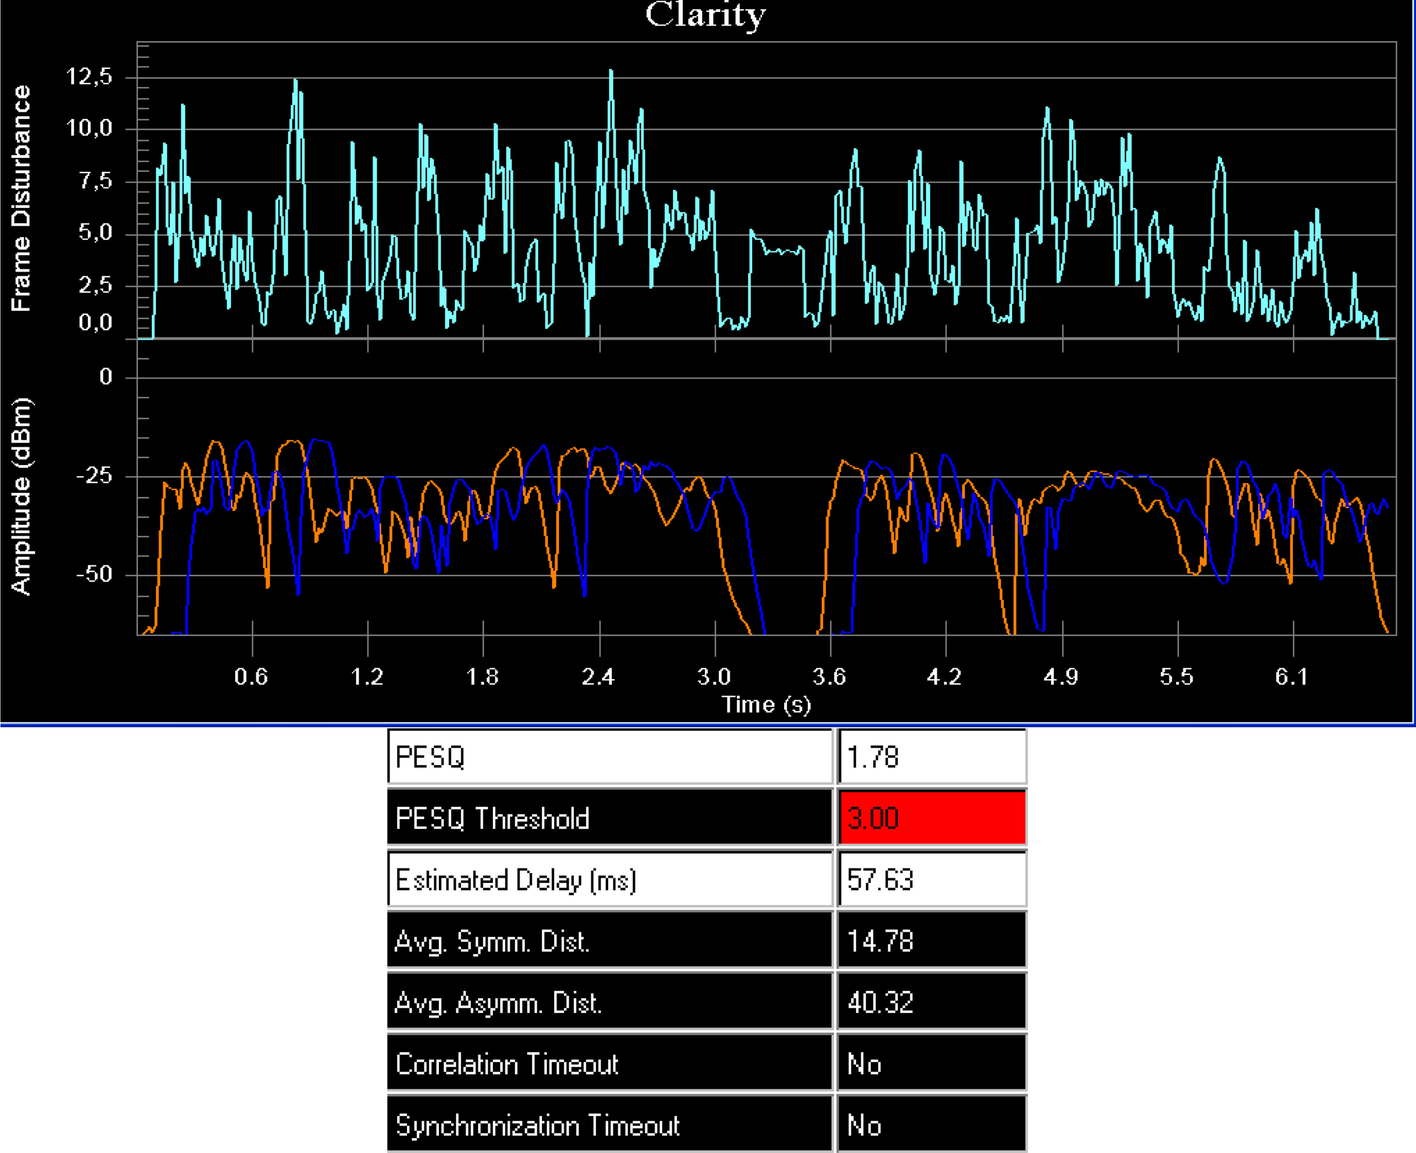The image size is (1416, 1153).
Task: Click the 2.4 time tick label
Action: pyautogui.click(x=598, y=677)
